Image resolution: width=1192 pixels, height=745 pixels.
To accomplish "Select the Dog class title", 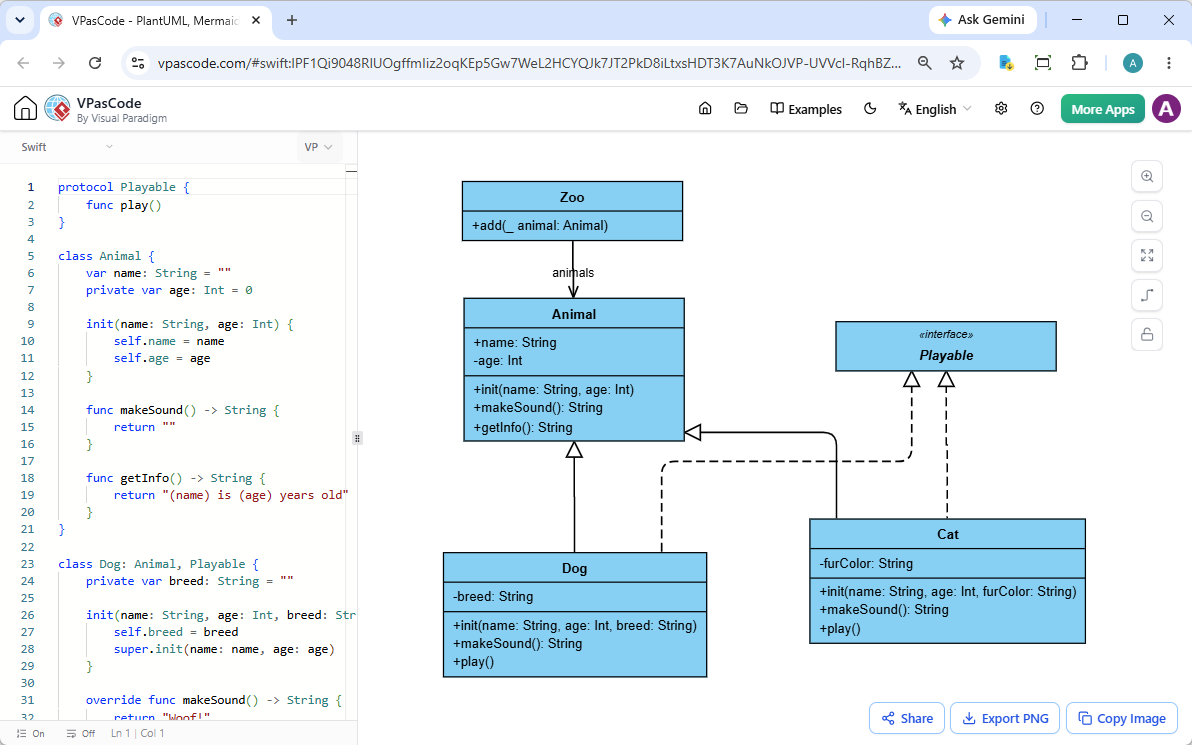I will tap(575, 568).
